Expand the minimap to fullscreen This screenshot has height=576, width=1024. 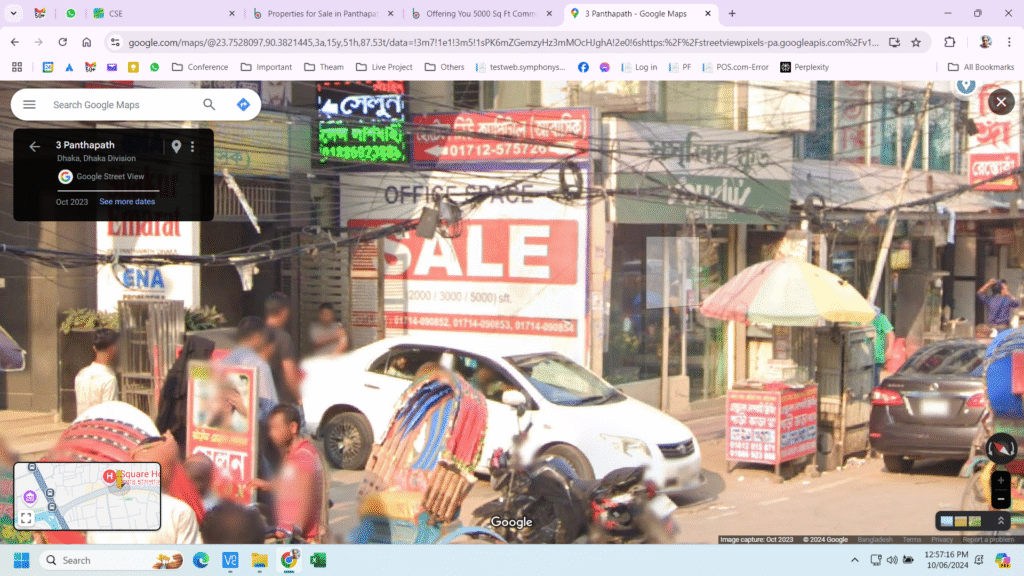tap(25, 519)
